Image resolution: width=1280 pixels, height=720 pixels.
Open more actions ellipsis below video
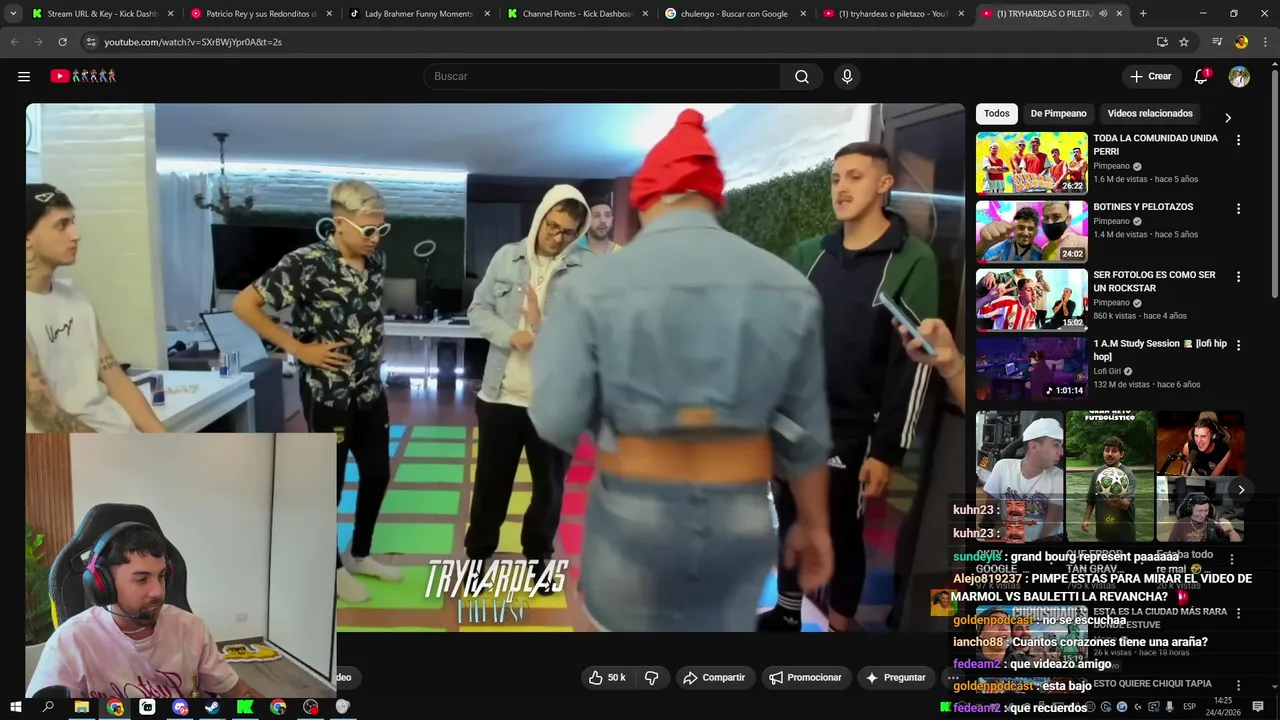pos(952,677)
